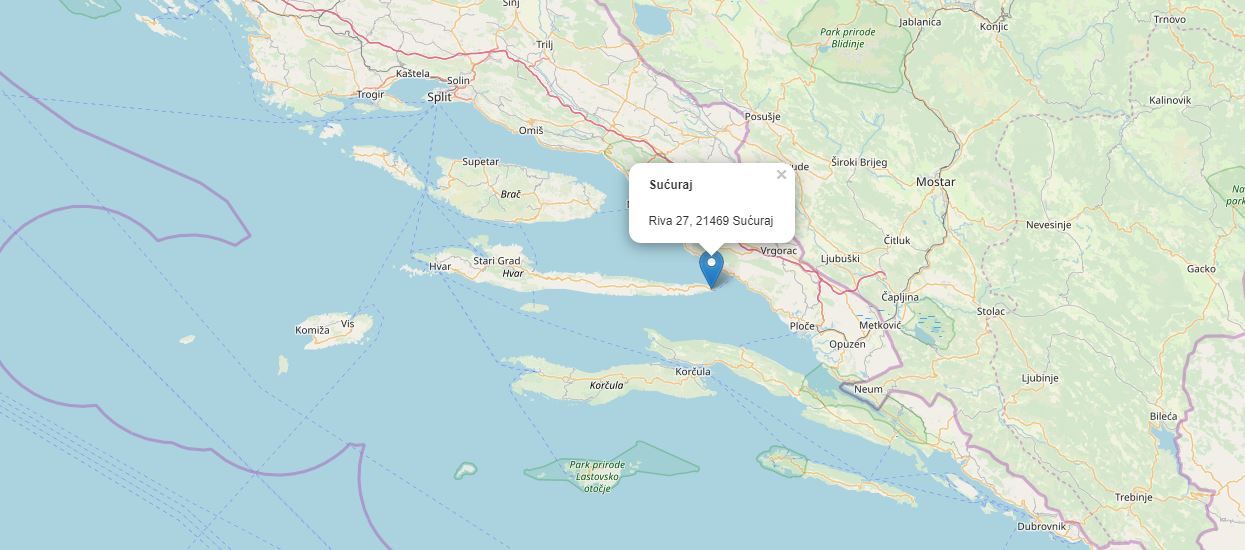Click the Stari Grad label on Hvar
This screenshot has width=1245, height=550.
coord(497,261)
